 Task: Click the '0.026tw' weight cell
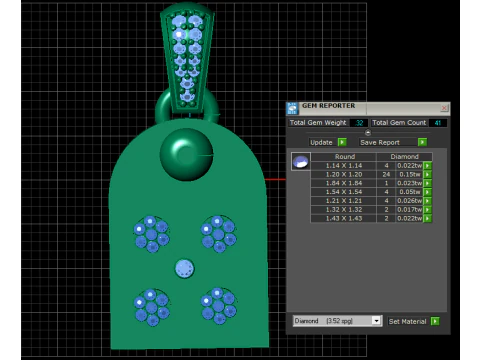pyautogui.click(x=409, y=201)
